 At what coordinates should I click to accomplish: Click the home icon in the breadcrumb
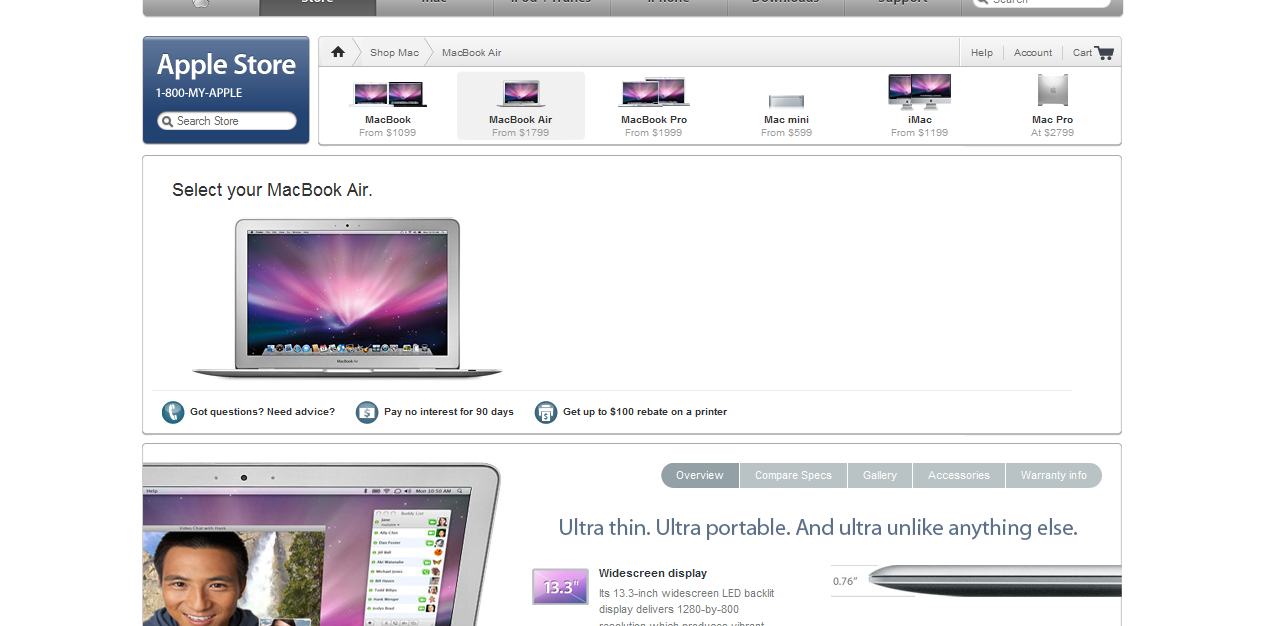click(338, 52)
